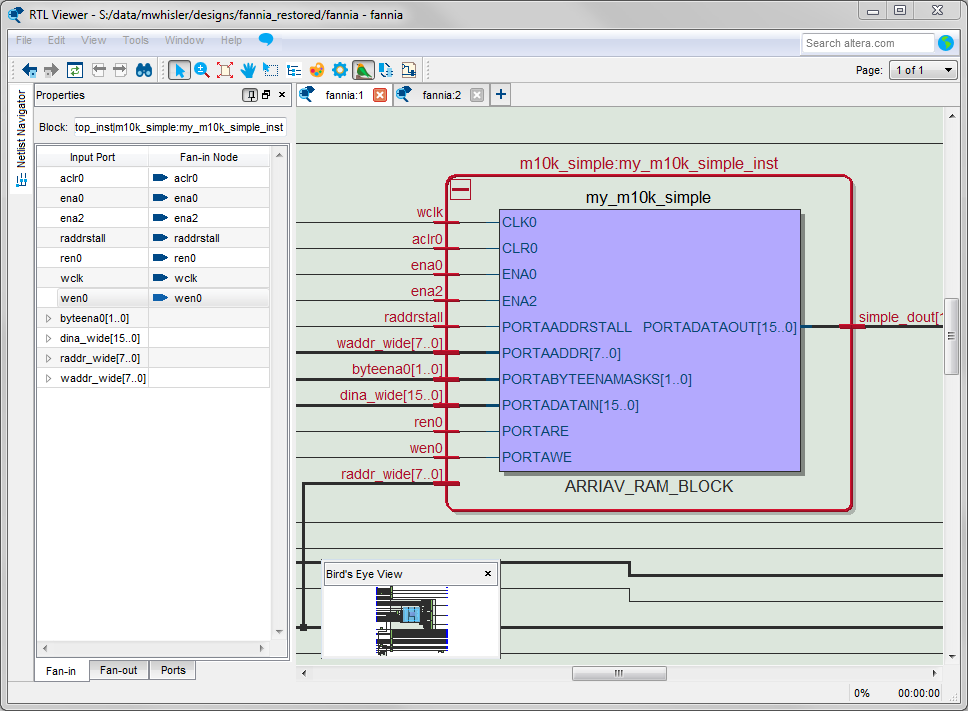Add a new tab with plus button
The height and width of the screenshot is (711, 968).
pyautogui.click(x=501, y=95)
